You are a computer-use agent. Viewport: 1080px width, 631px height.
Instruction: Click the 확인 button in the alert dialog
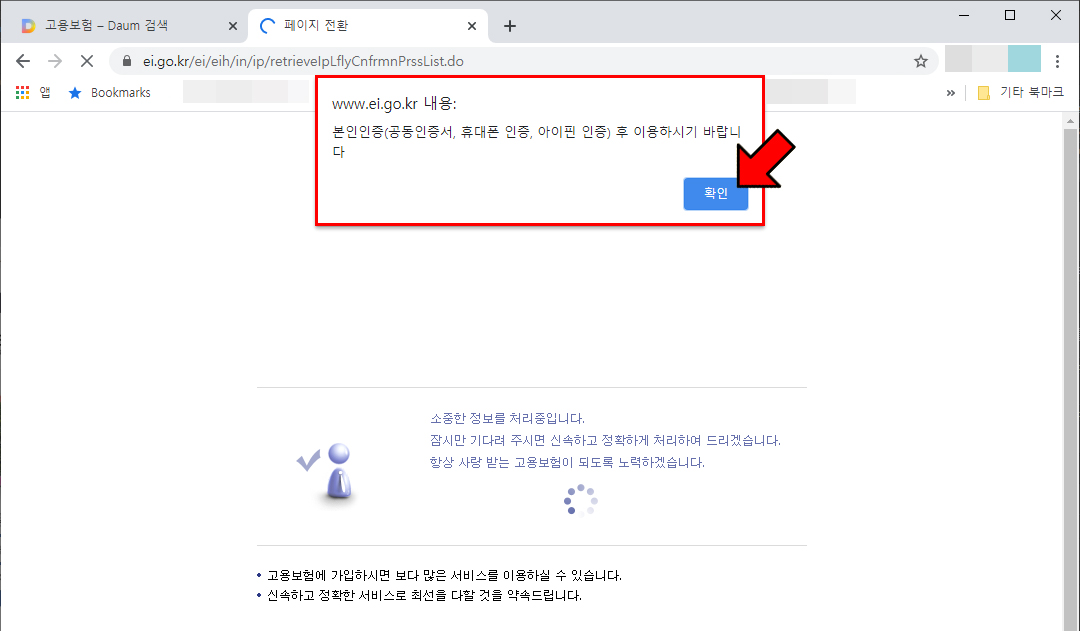point(716,194)
